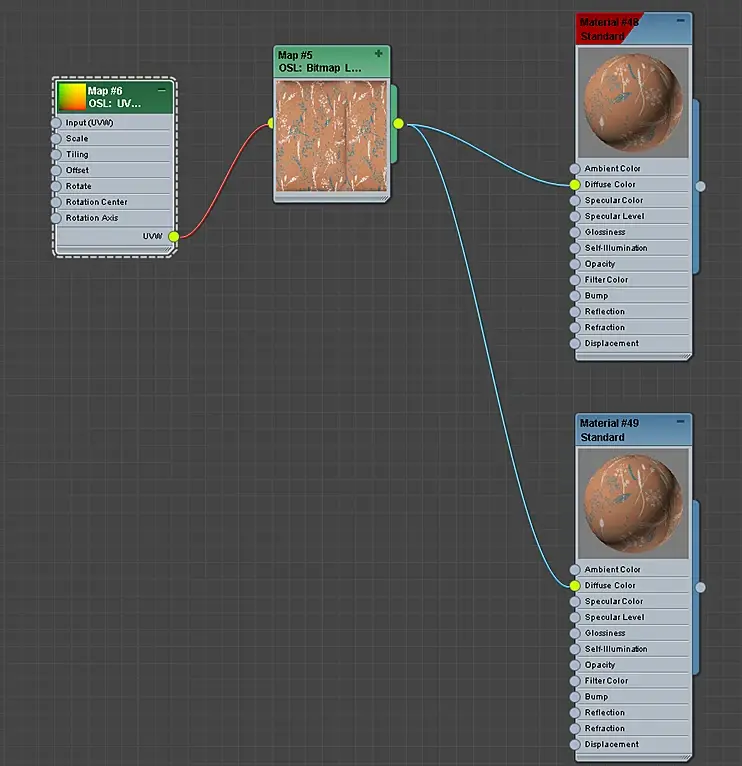Click the output socket of Material #48

point(700,186)
